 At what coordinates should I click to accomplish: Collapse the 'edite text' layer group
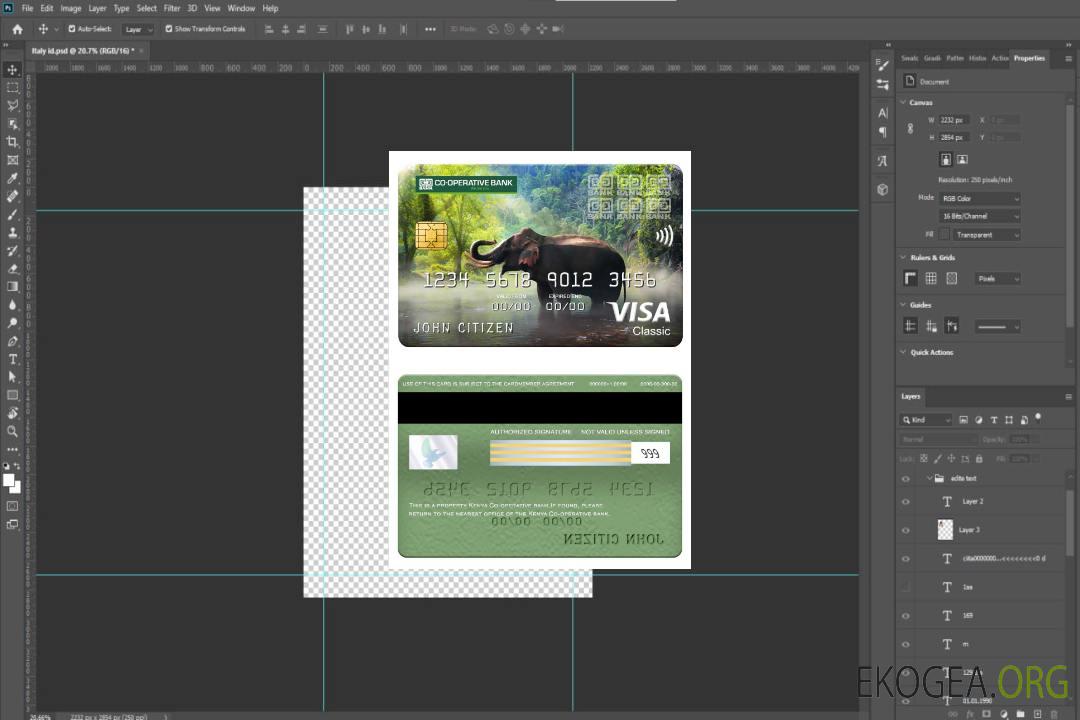tap(928, 478)
